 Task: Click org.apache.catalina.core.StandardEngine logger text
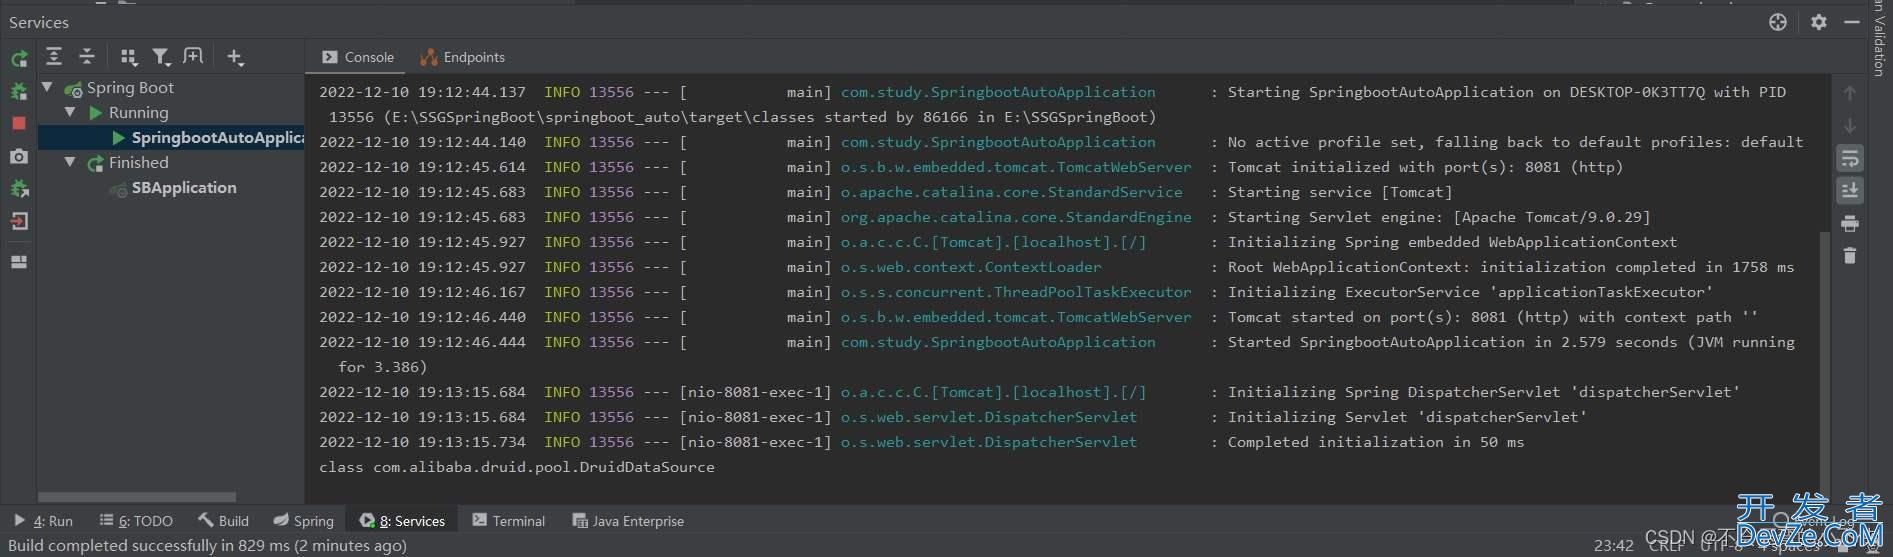point(1016,217)
